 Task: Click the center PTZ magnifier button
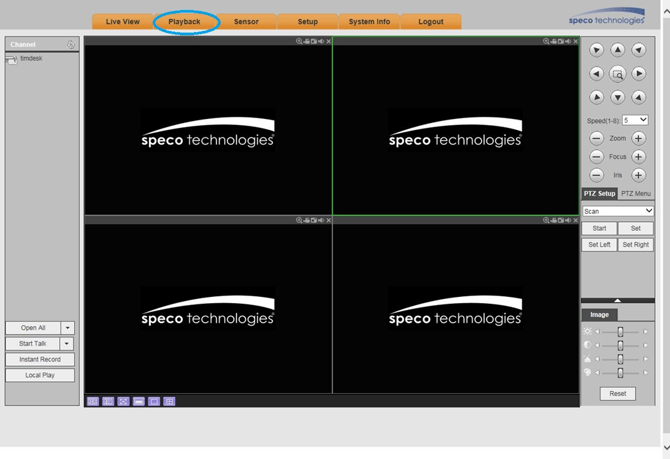617,74
